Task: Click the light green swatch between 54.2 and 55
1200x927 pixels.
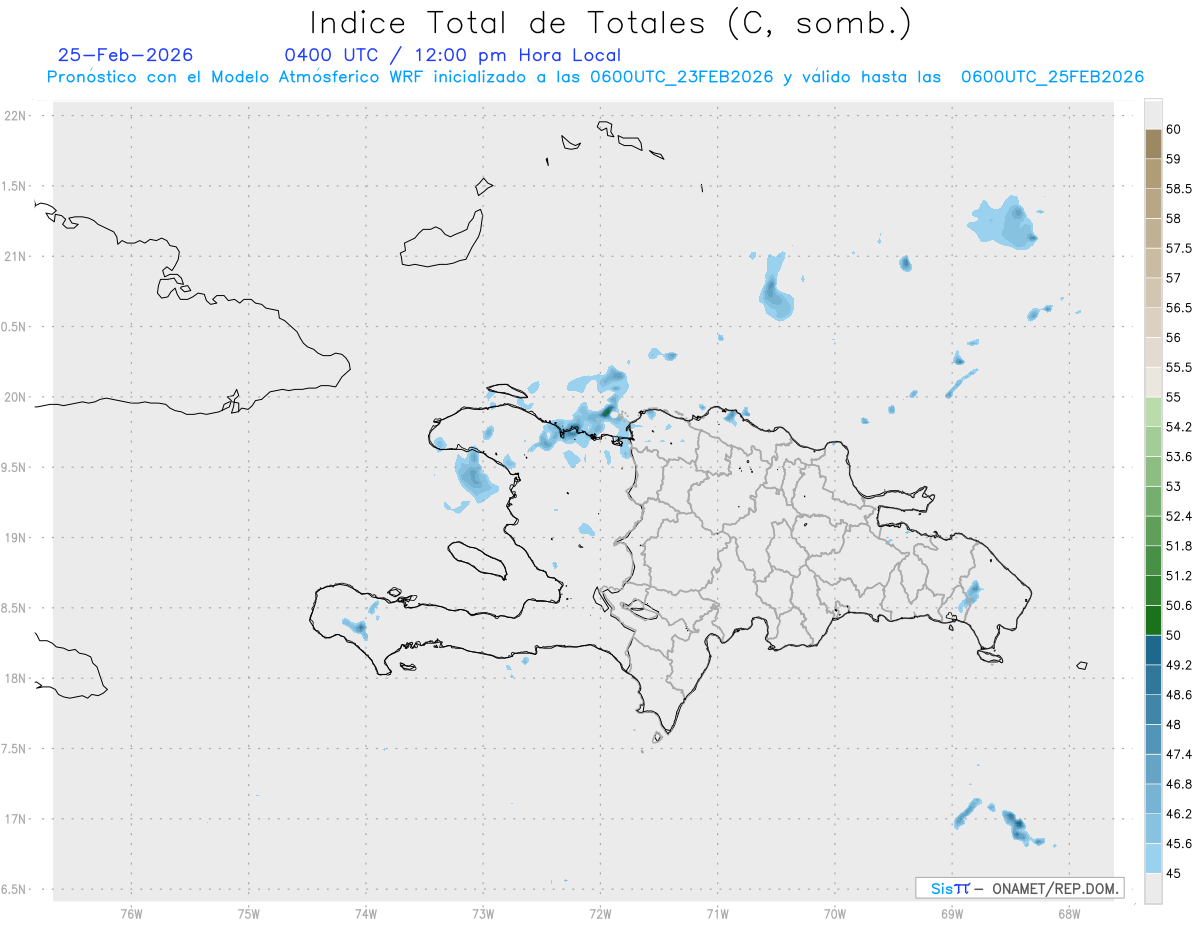Action: click(1153, 412)
